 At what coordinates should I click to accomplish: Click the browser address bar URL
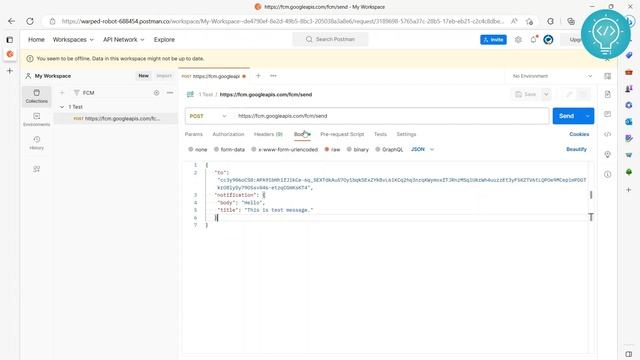[283, 21]
